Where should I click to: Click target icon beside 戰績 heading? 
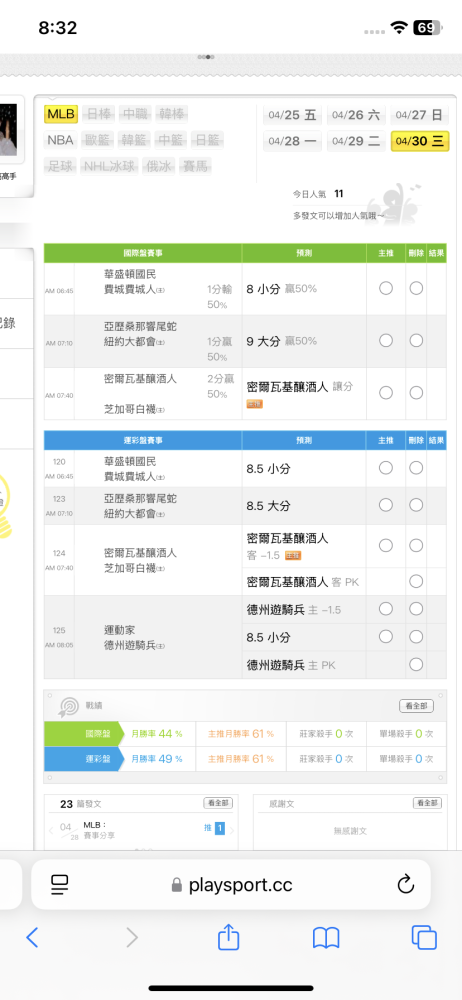coord(68,706)
